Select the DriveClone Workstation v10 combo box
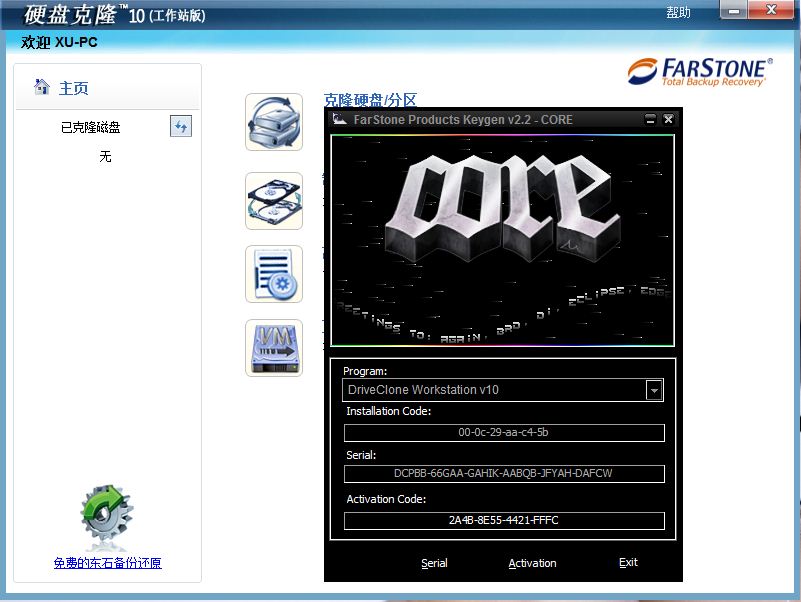The image size is (801, 602). pos(494,390)
